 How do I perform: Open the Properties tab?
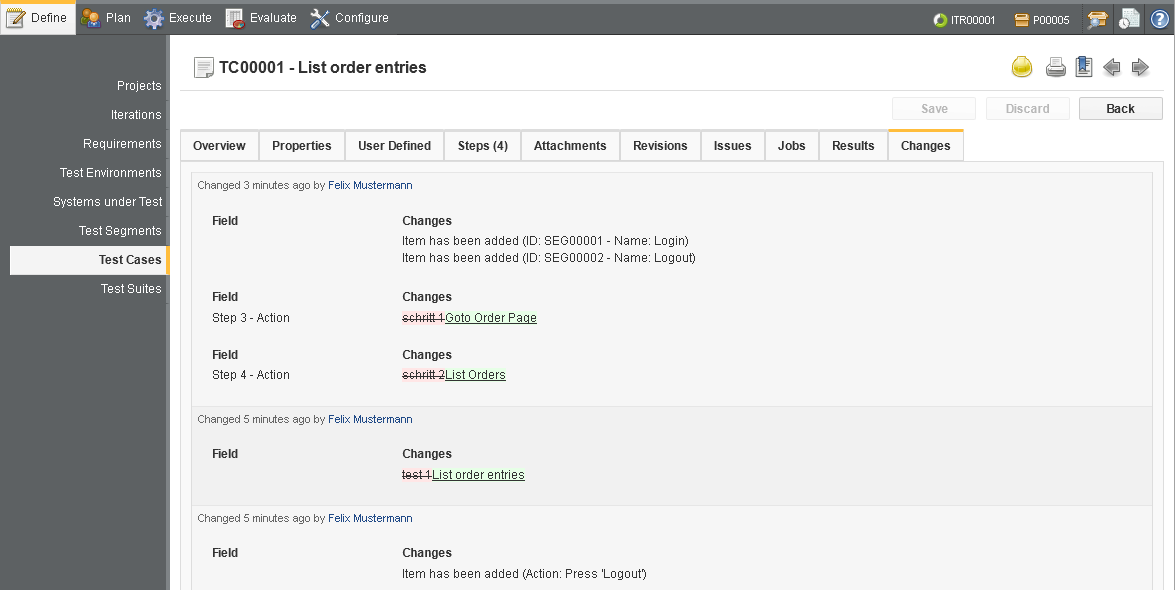click(x=302, y=145)
